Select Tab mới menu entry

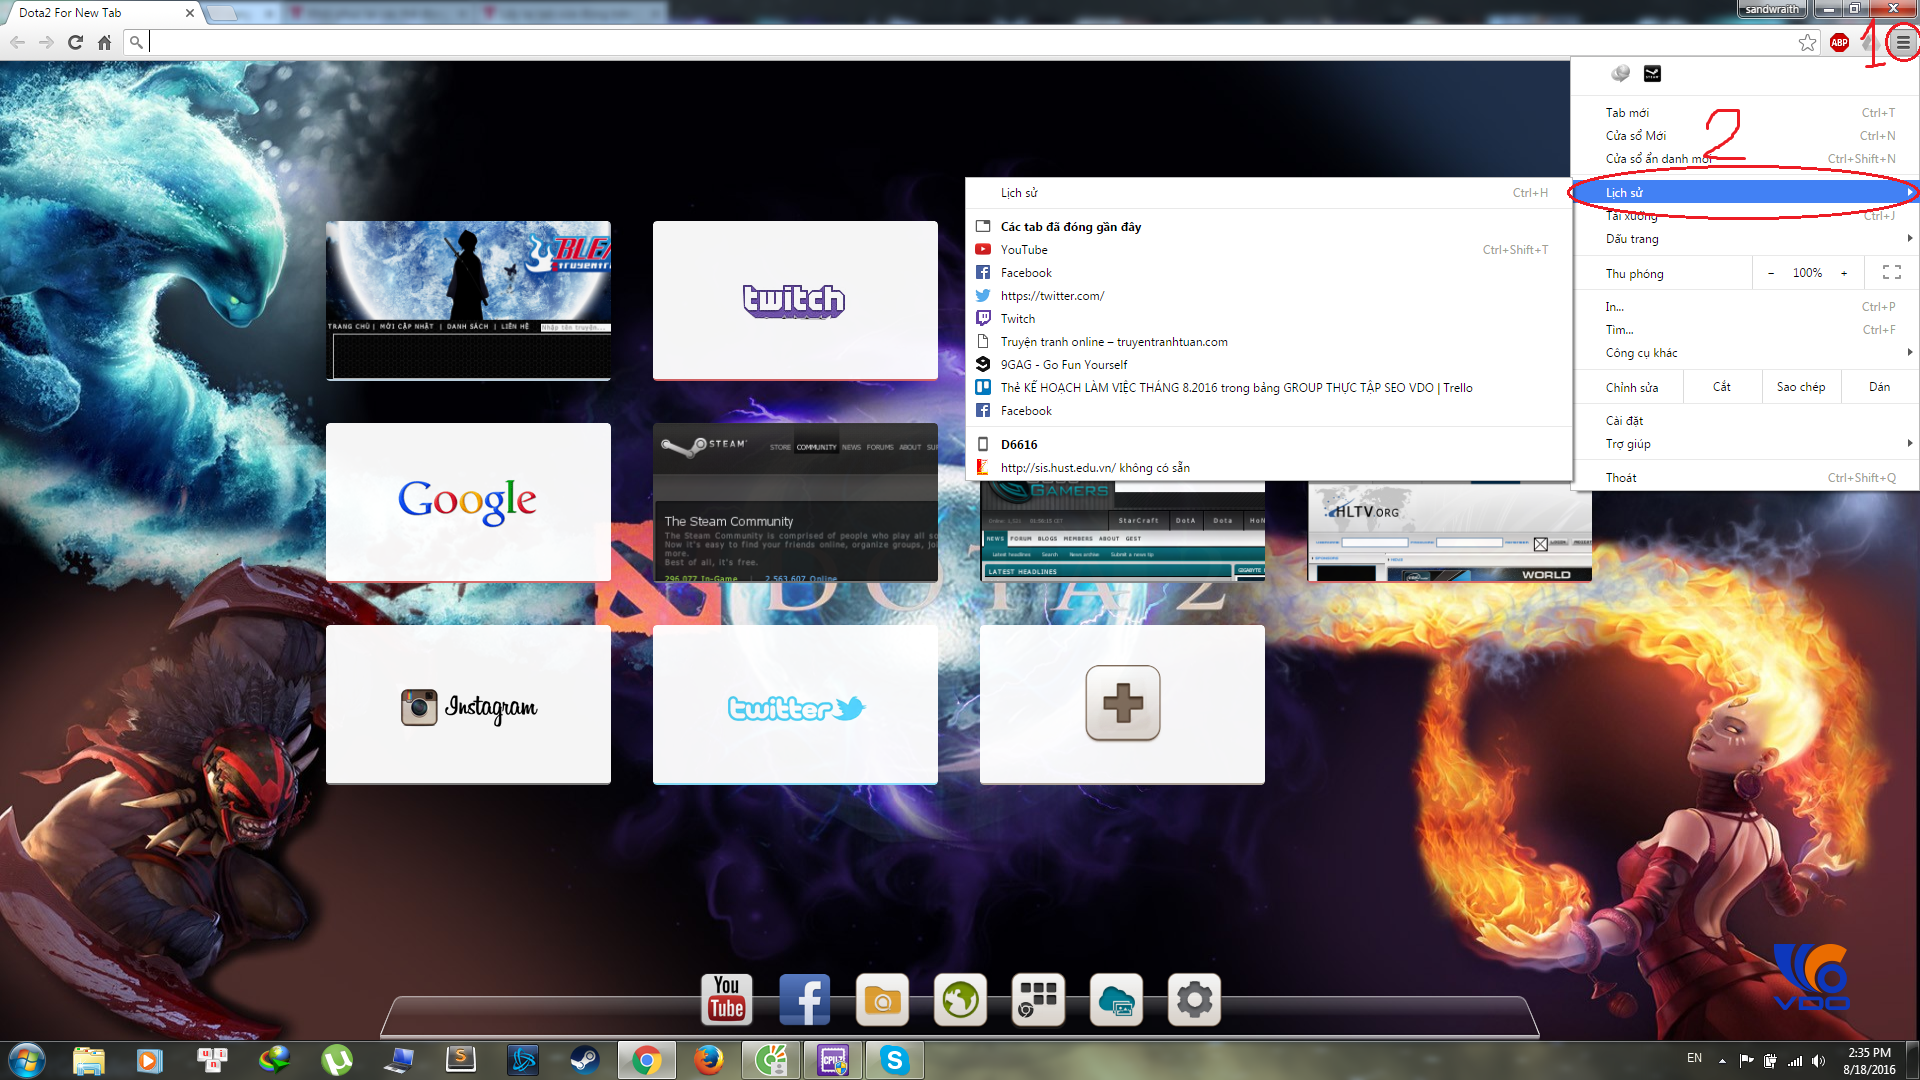1627,113
